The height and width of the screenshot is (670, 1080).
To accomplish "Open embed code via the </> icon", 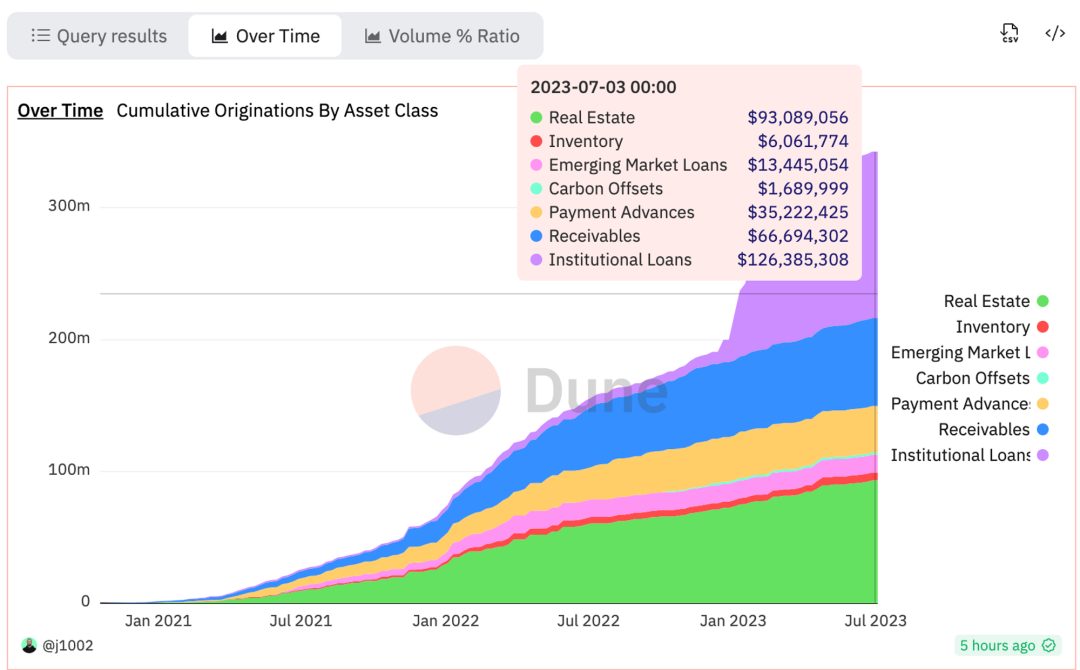I will click(1055, 33).
